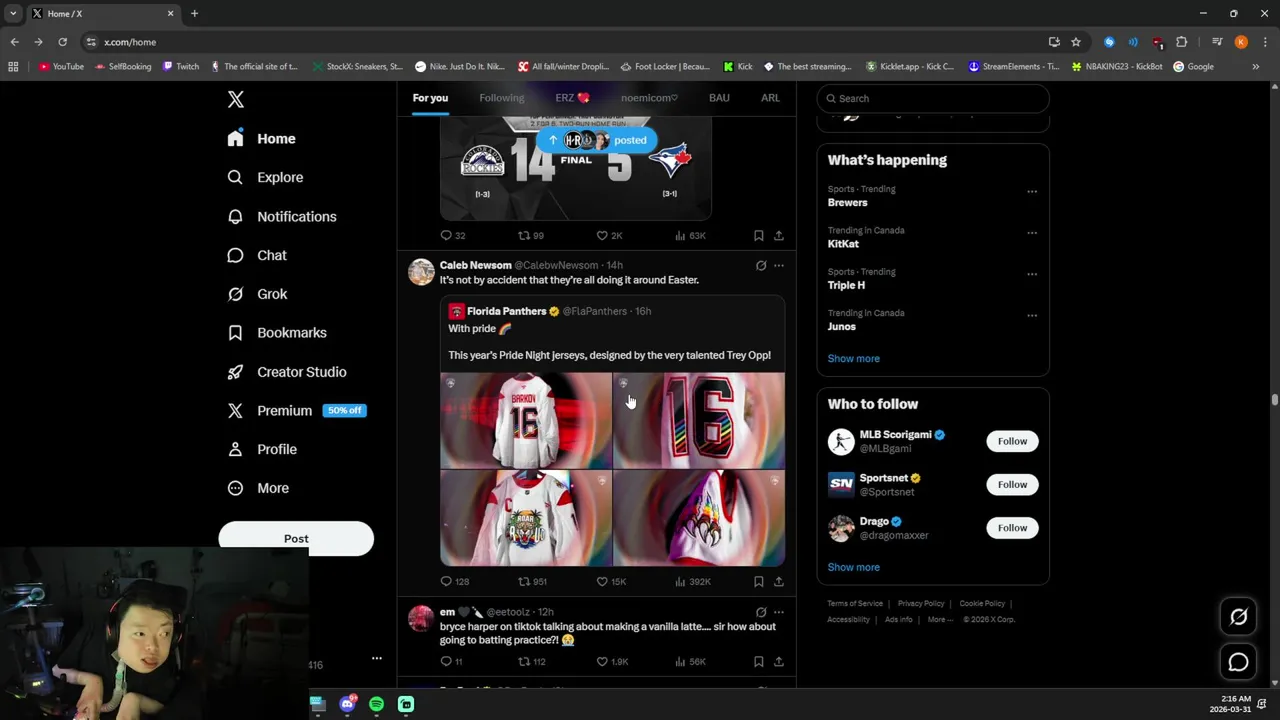Share Caleb Newsom's post
This screenshot has height=720, width=1280.
(x=778, y=581)
